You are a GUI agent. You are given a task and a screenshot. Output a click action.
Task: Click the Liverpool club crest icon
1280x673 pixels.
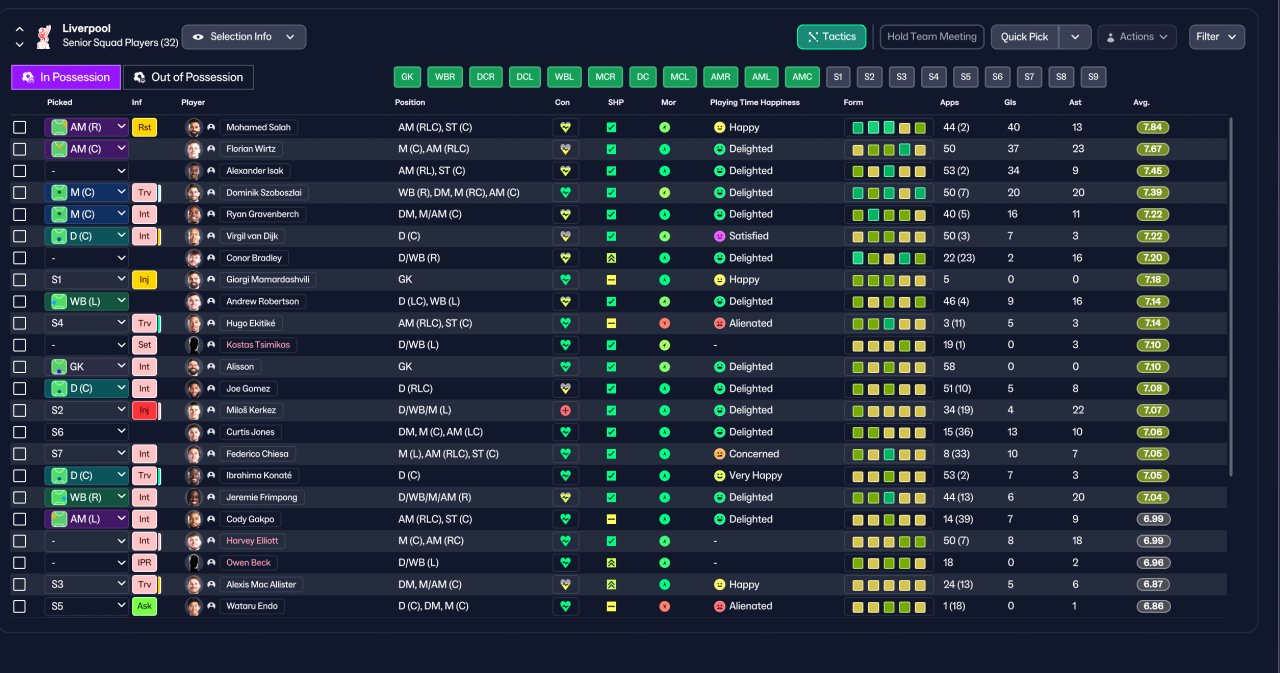(43, 37)
